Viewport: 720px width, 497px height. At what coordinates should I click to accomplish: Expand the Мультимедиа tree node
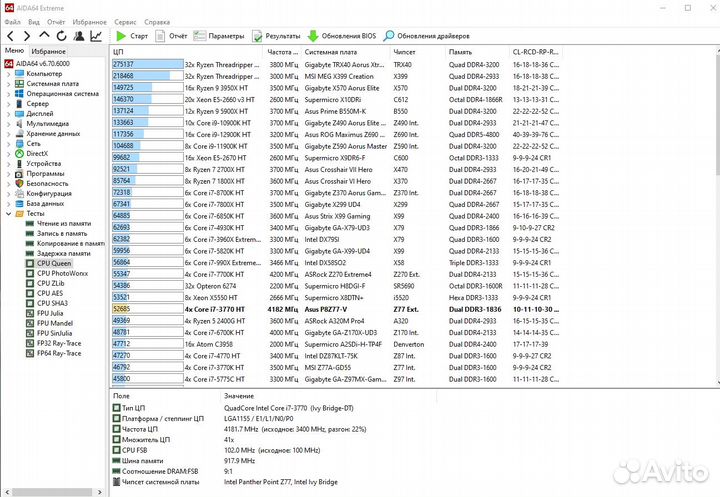(8, 124)
